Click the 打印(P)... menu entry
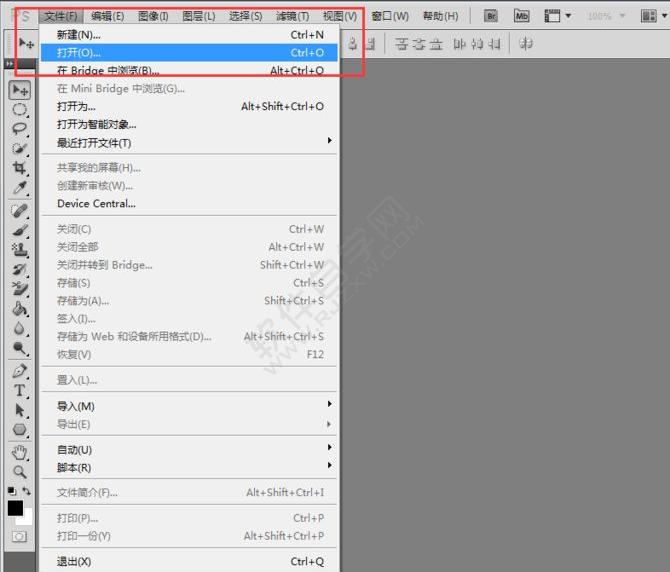The width and height of the screenshot is (670, 572). coord(189,518)
